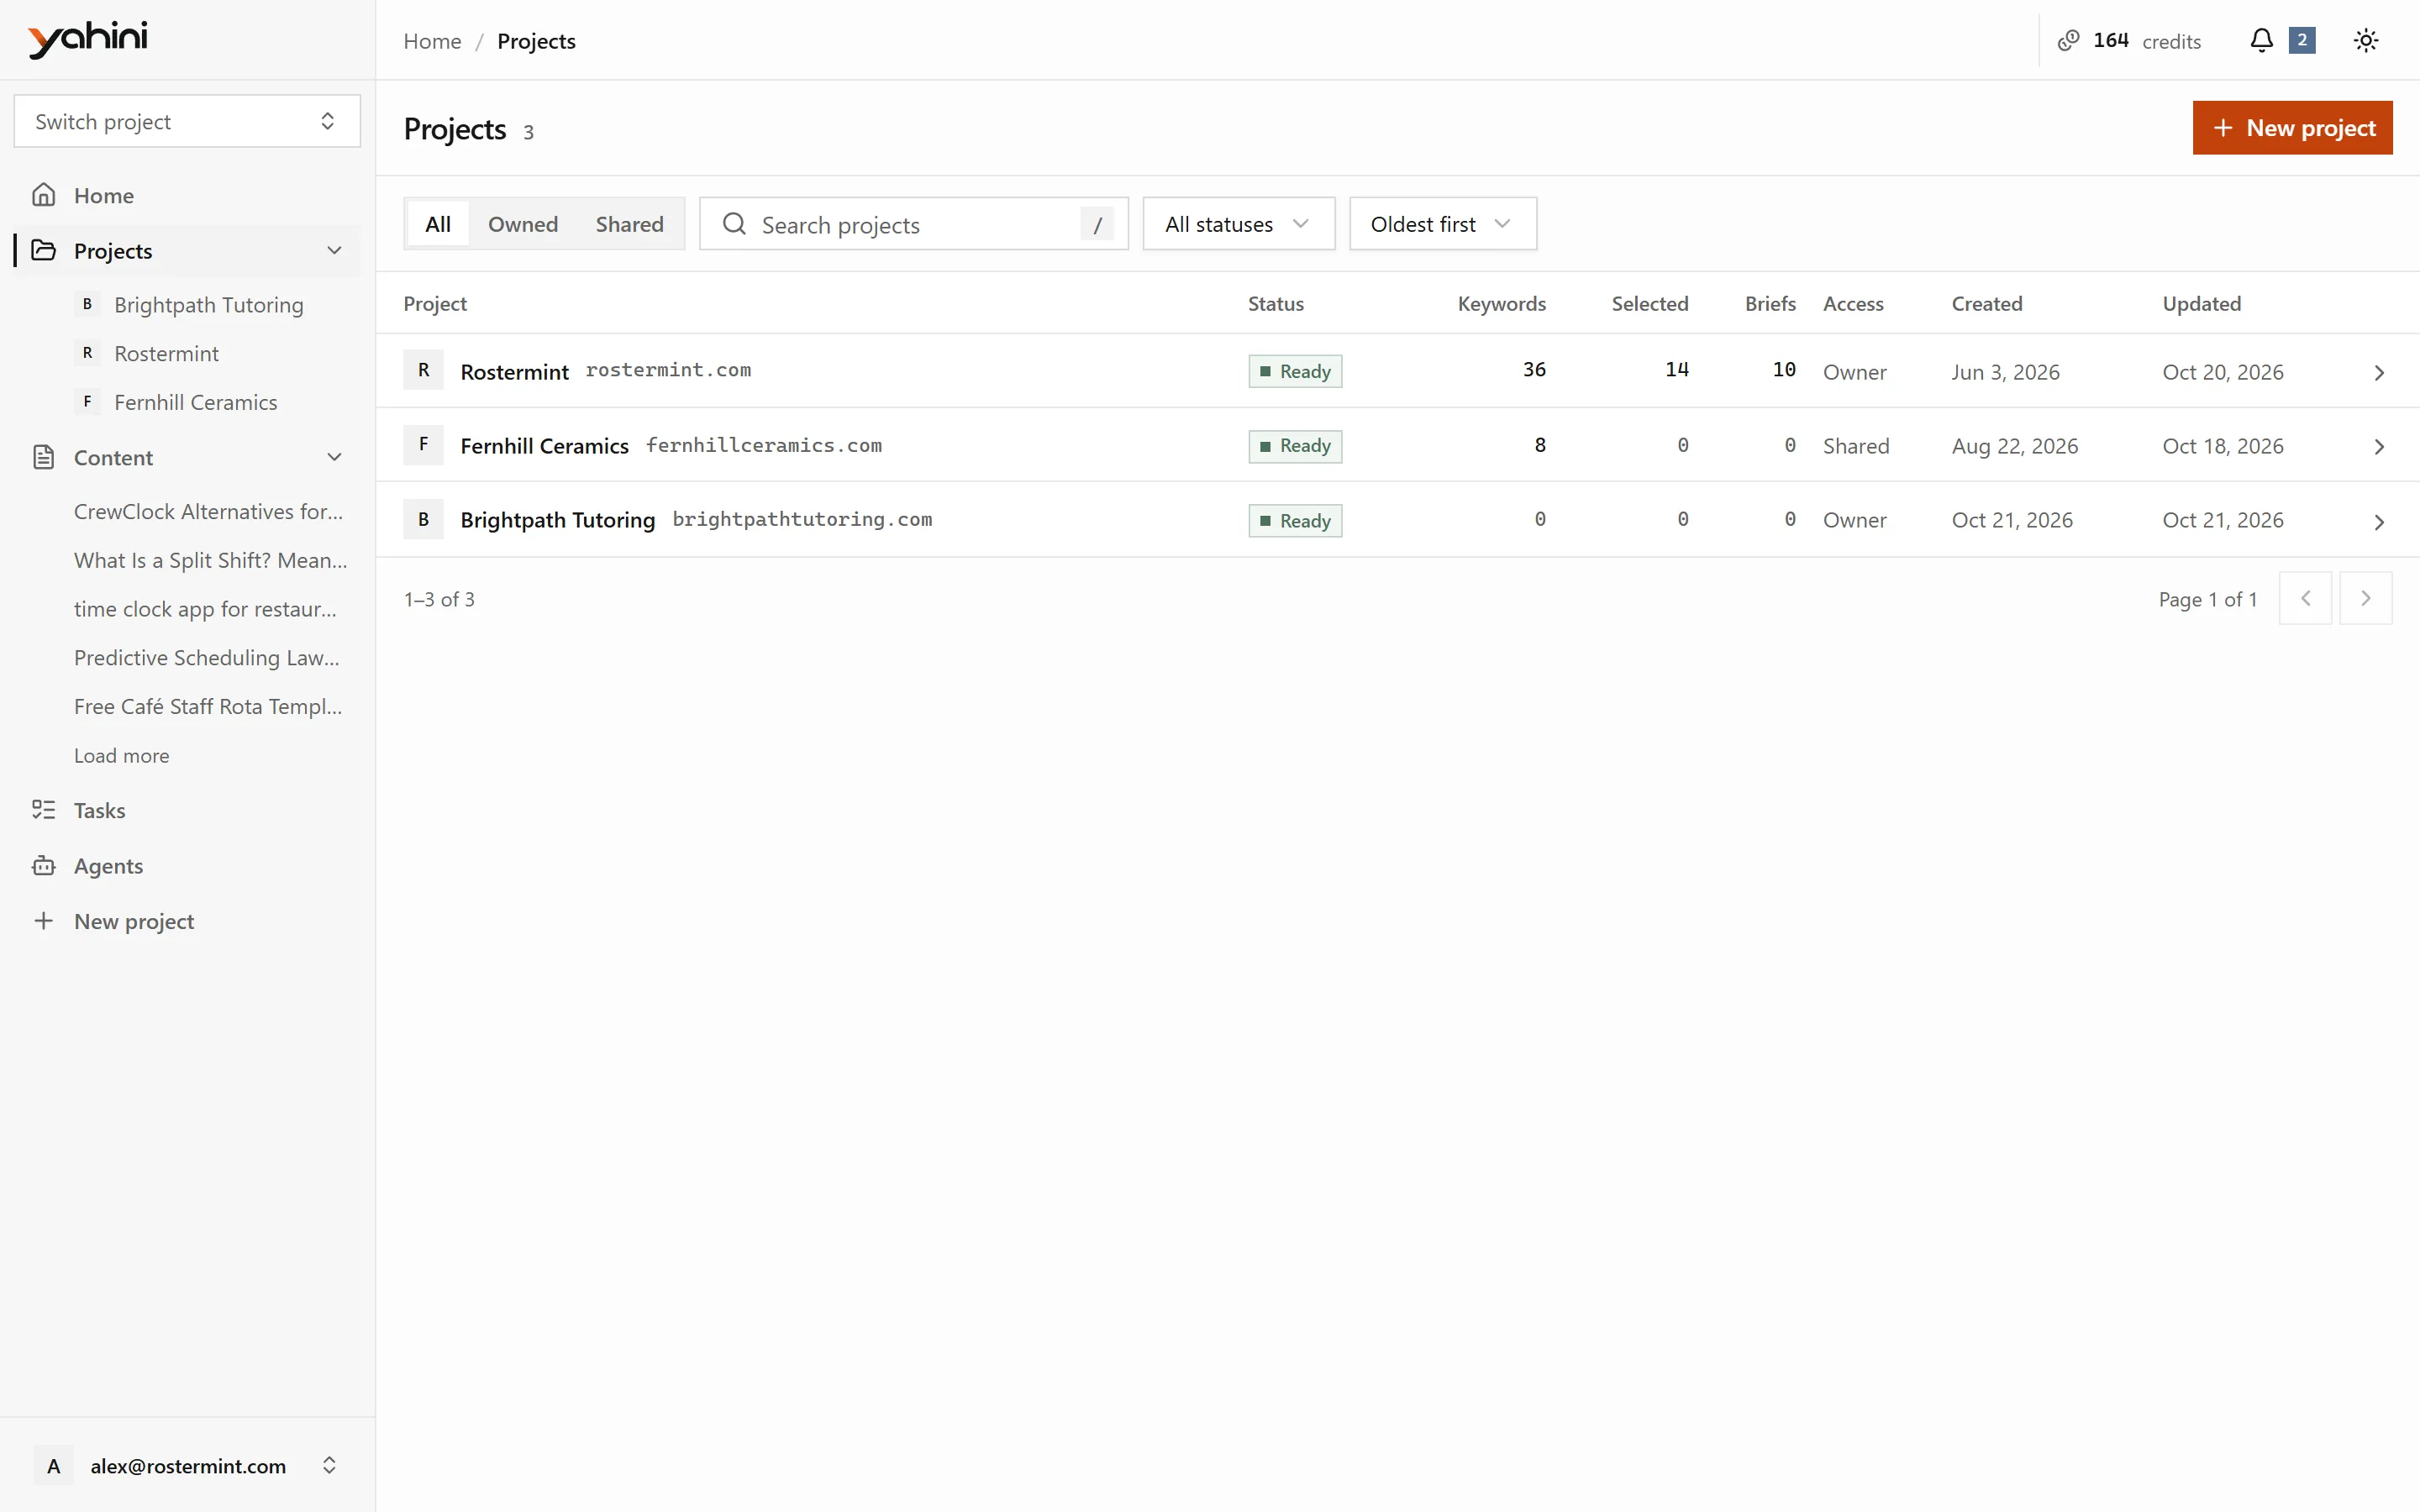Toggle light/dark theme sun icon
The image size is (2420, 1512).
[2365, 41]
